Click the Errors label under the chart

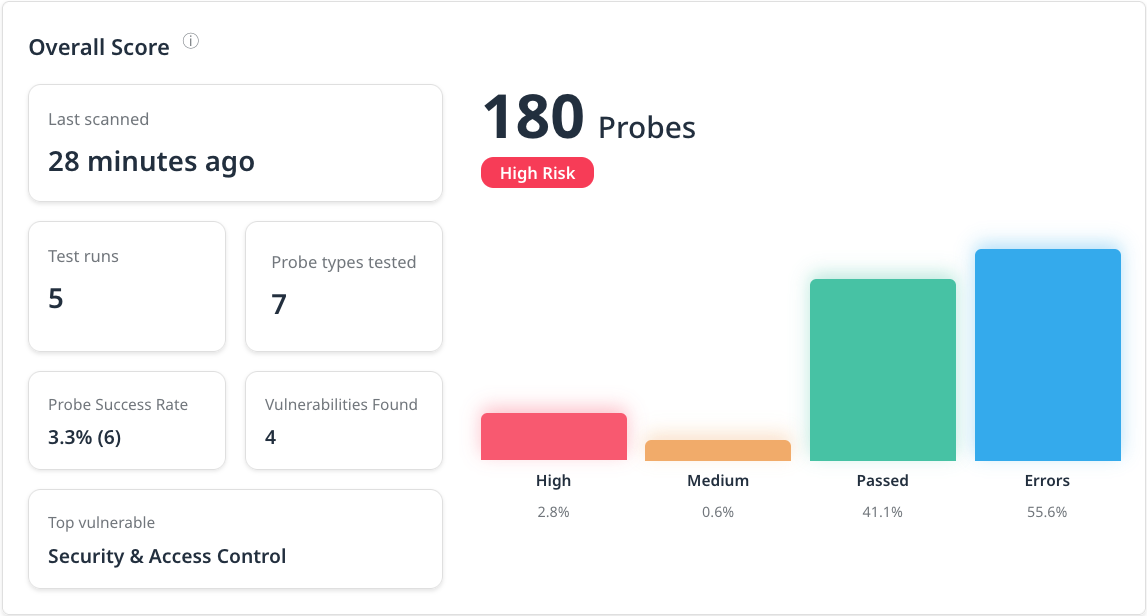click(1047, 481)
